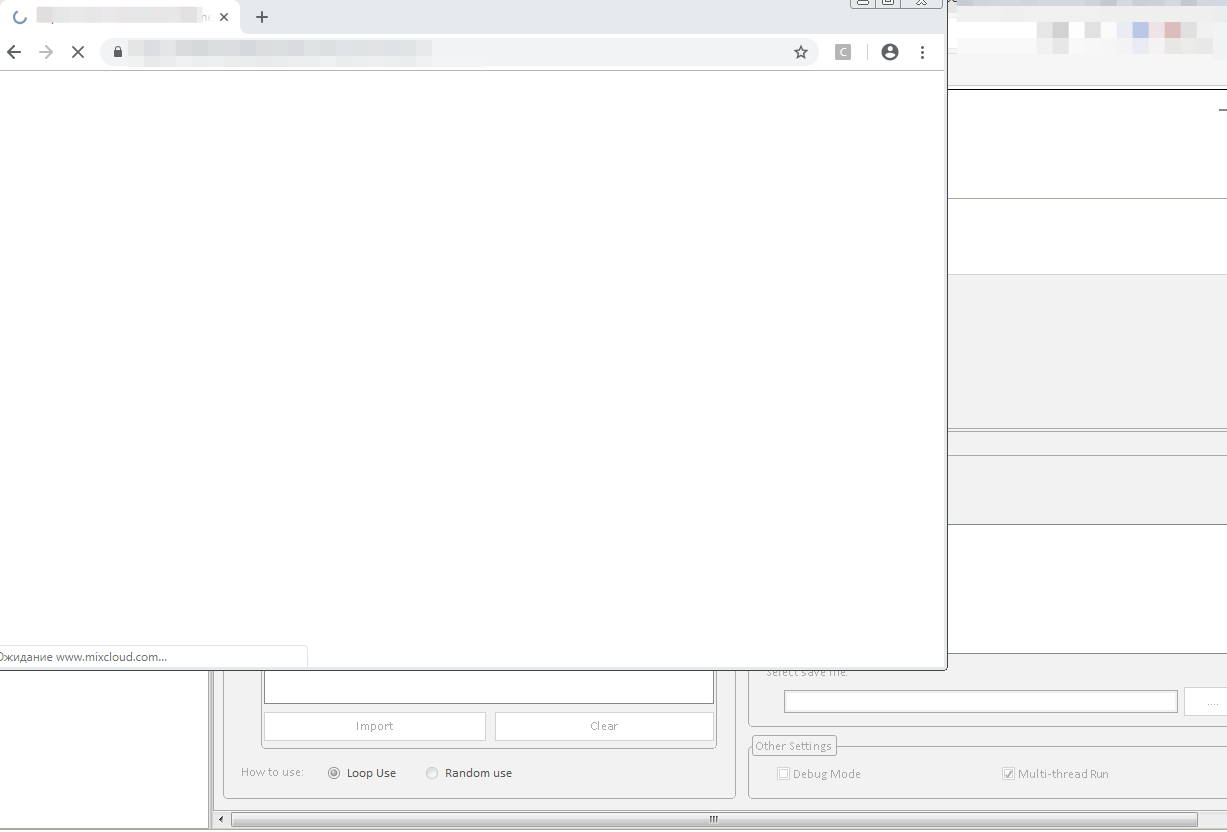Select the Random use radio option

point(432,773)
